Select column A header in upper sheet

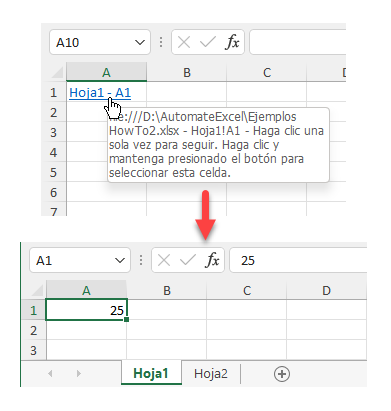click(106, 72)
